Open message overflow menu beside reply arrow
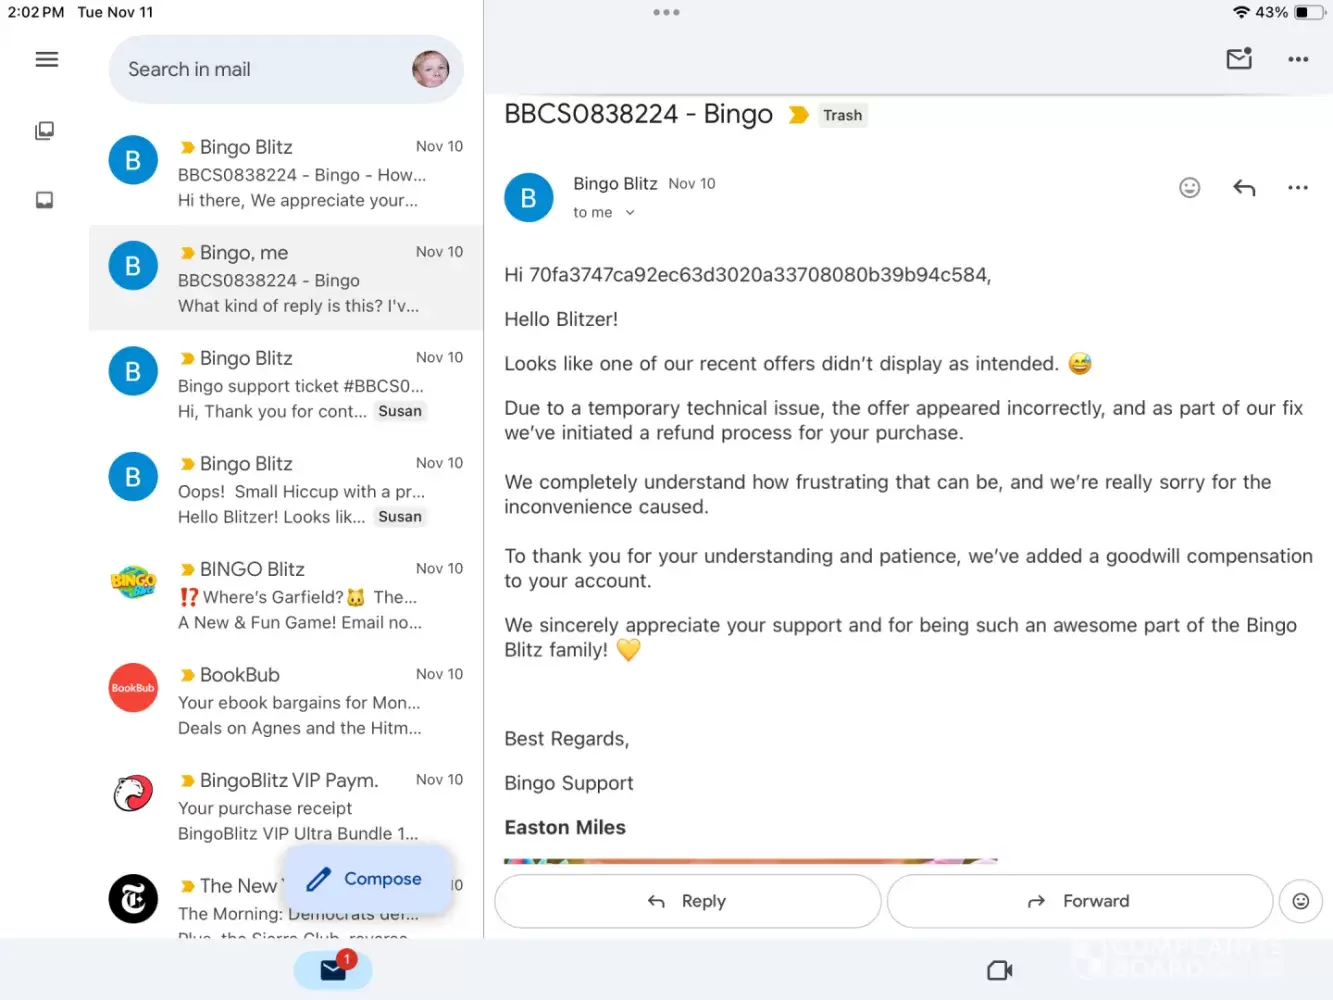Viewport: 1333px width, 1000px height. [1298, 188]
